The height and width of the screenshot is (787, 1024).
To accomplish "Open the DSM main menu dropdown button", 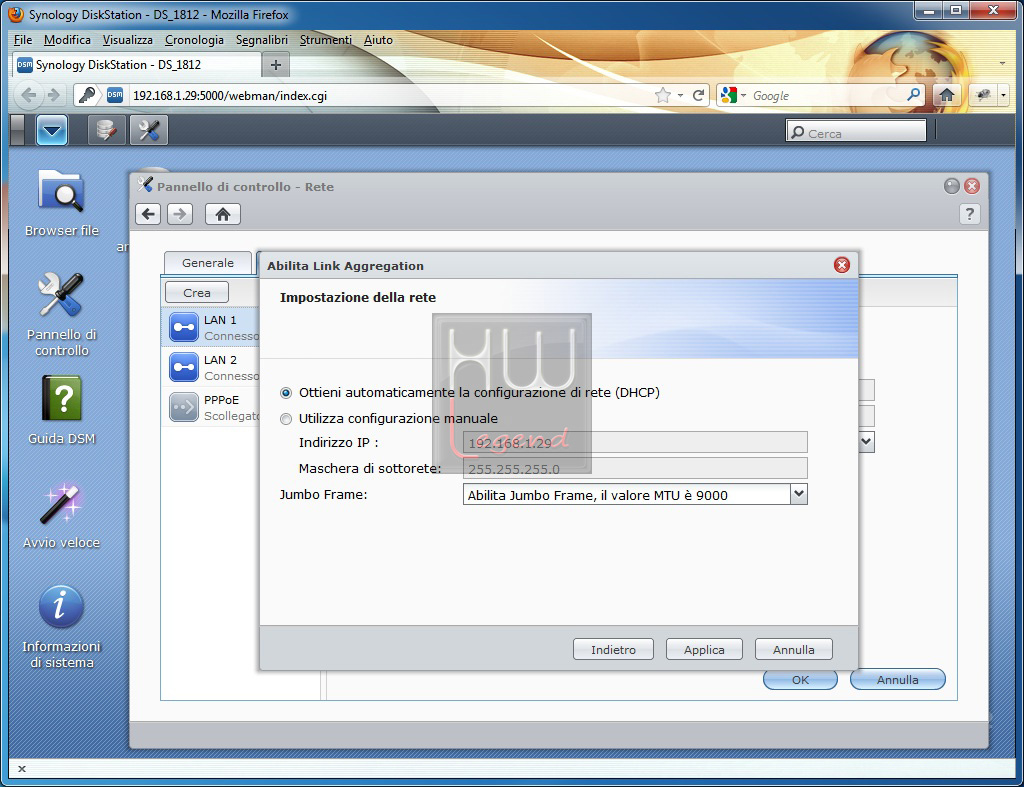I will tap(52, 130).
